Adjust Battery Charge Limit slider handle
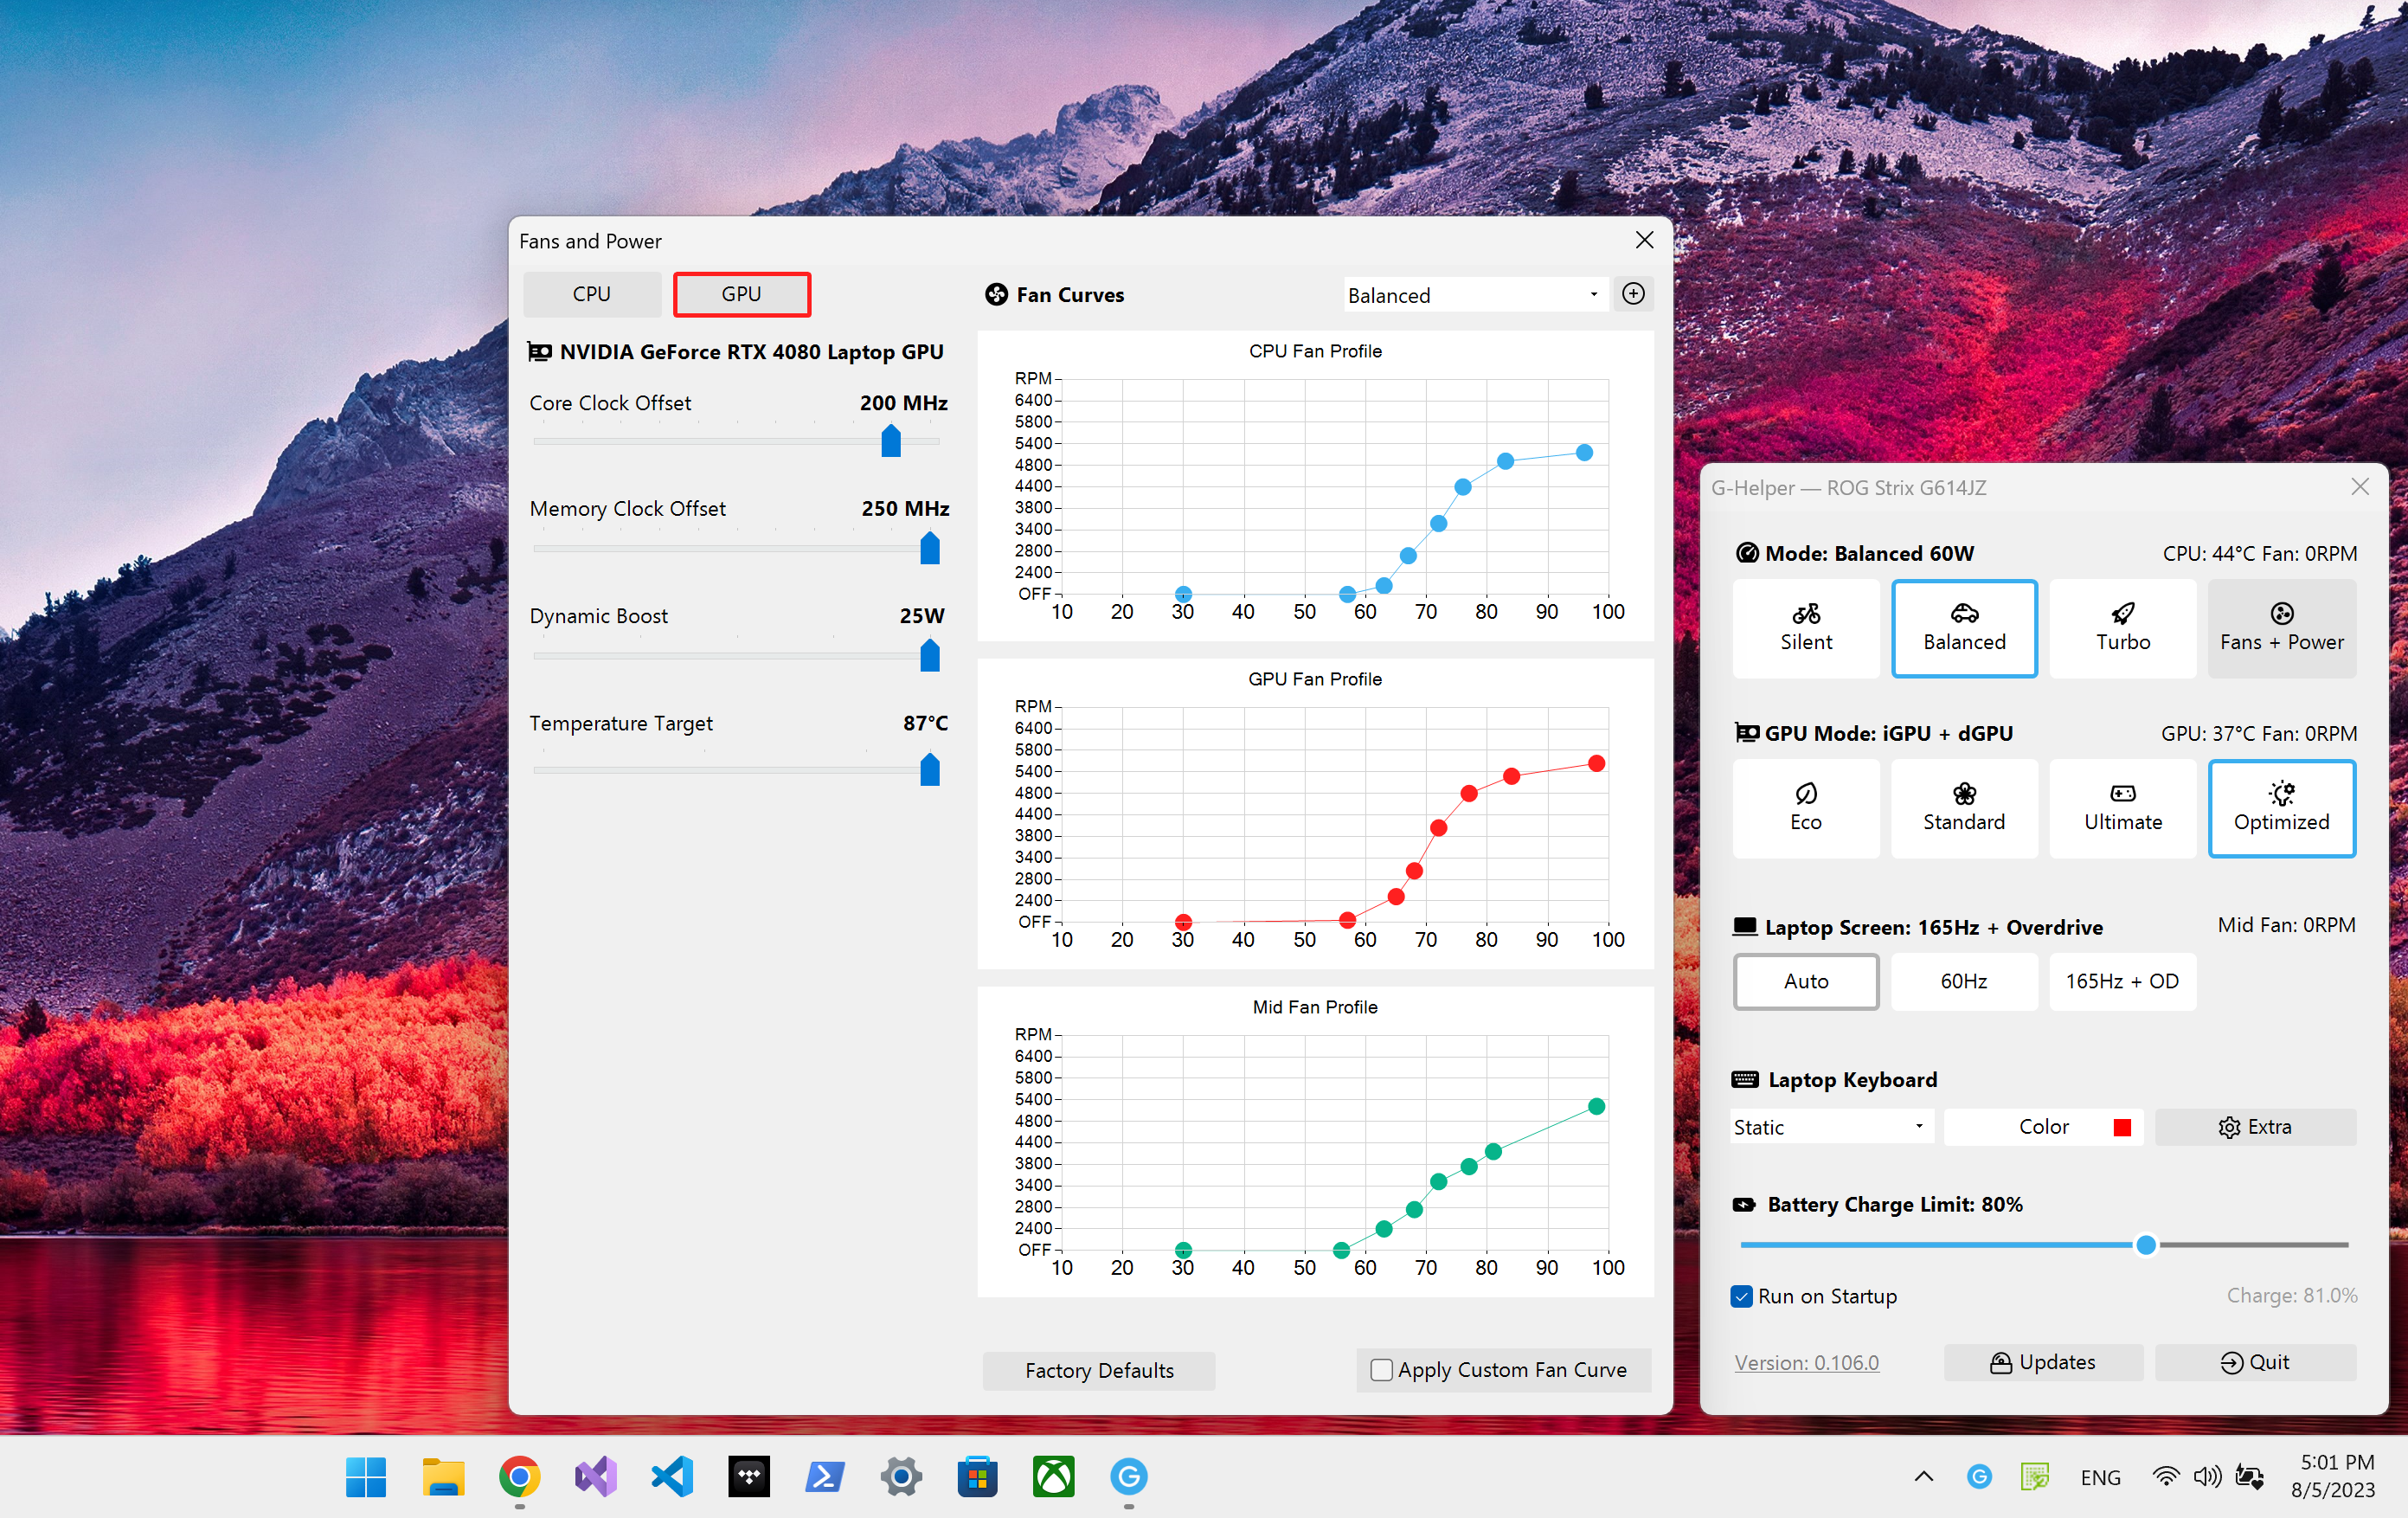 click(2145, 1245)
